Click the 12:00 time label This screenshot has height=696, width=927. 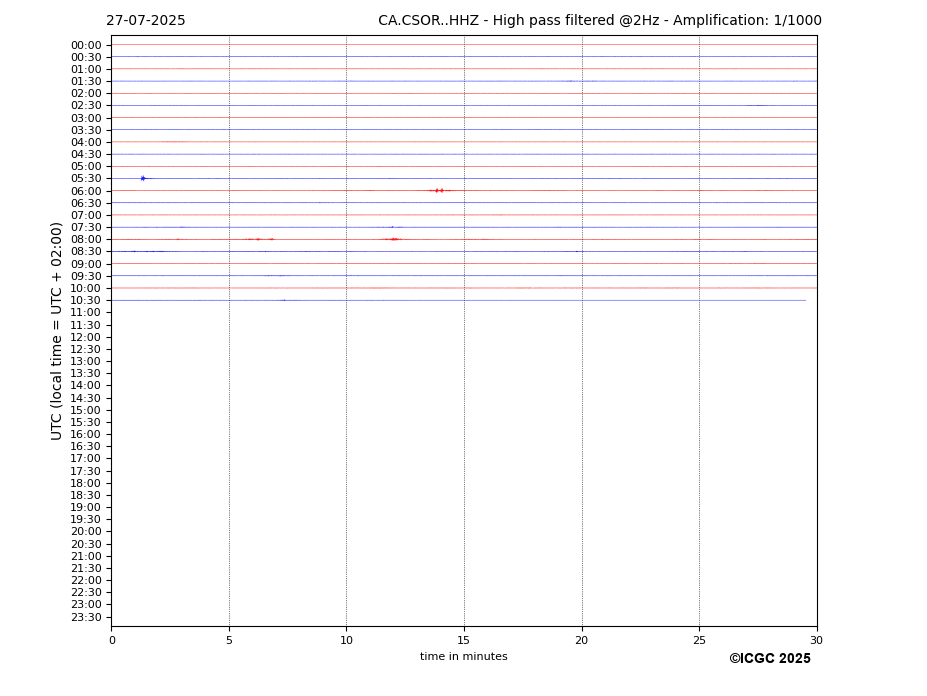(x=86, y=337)
